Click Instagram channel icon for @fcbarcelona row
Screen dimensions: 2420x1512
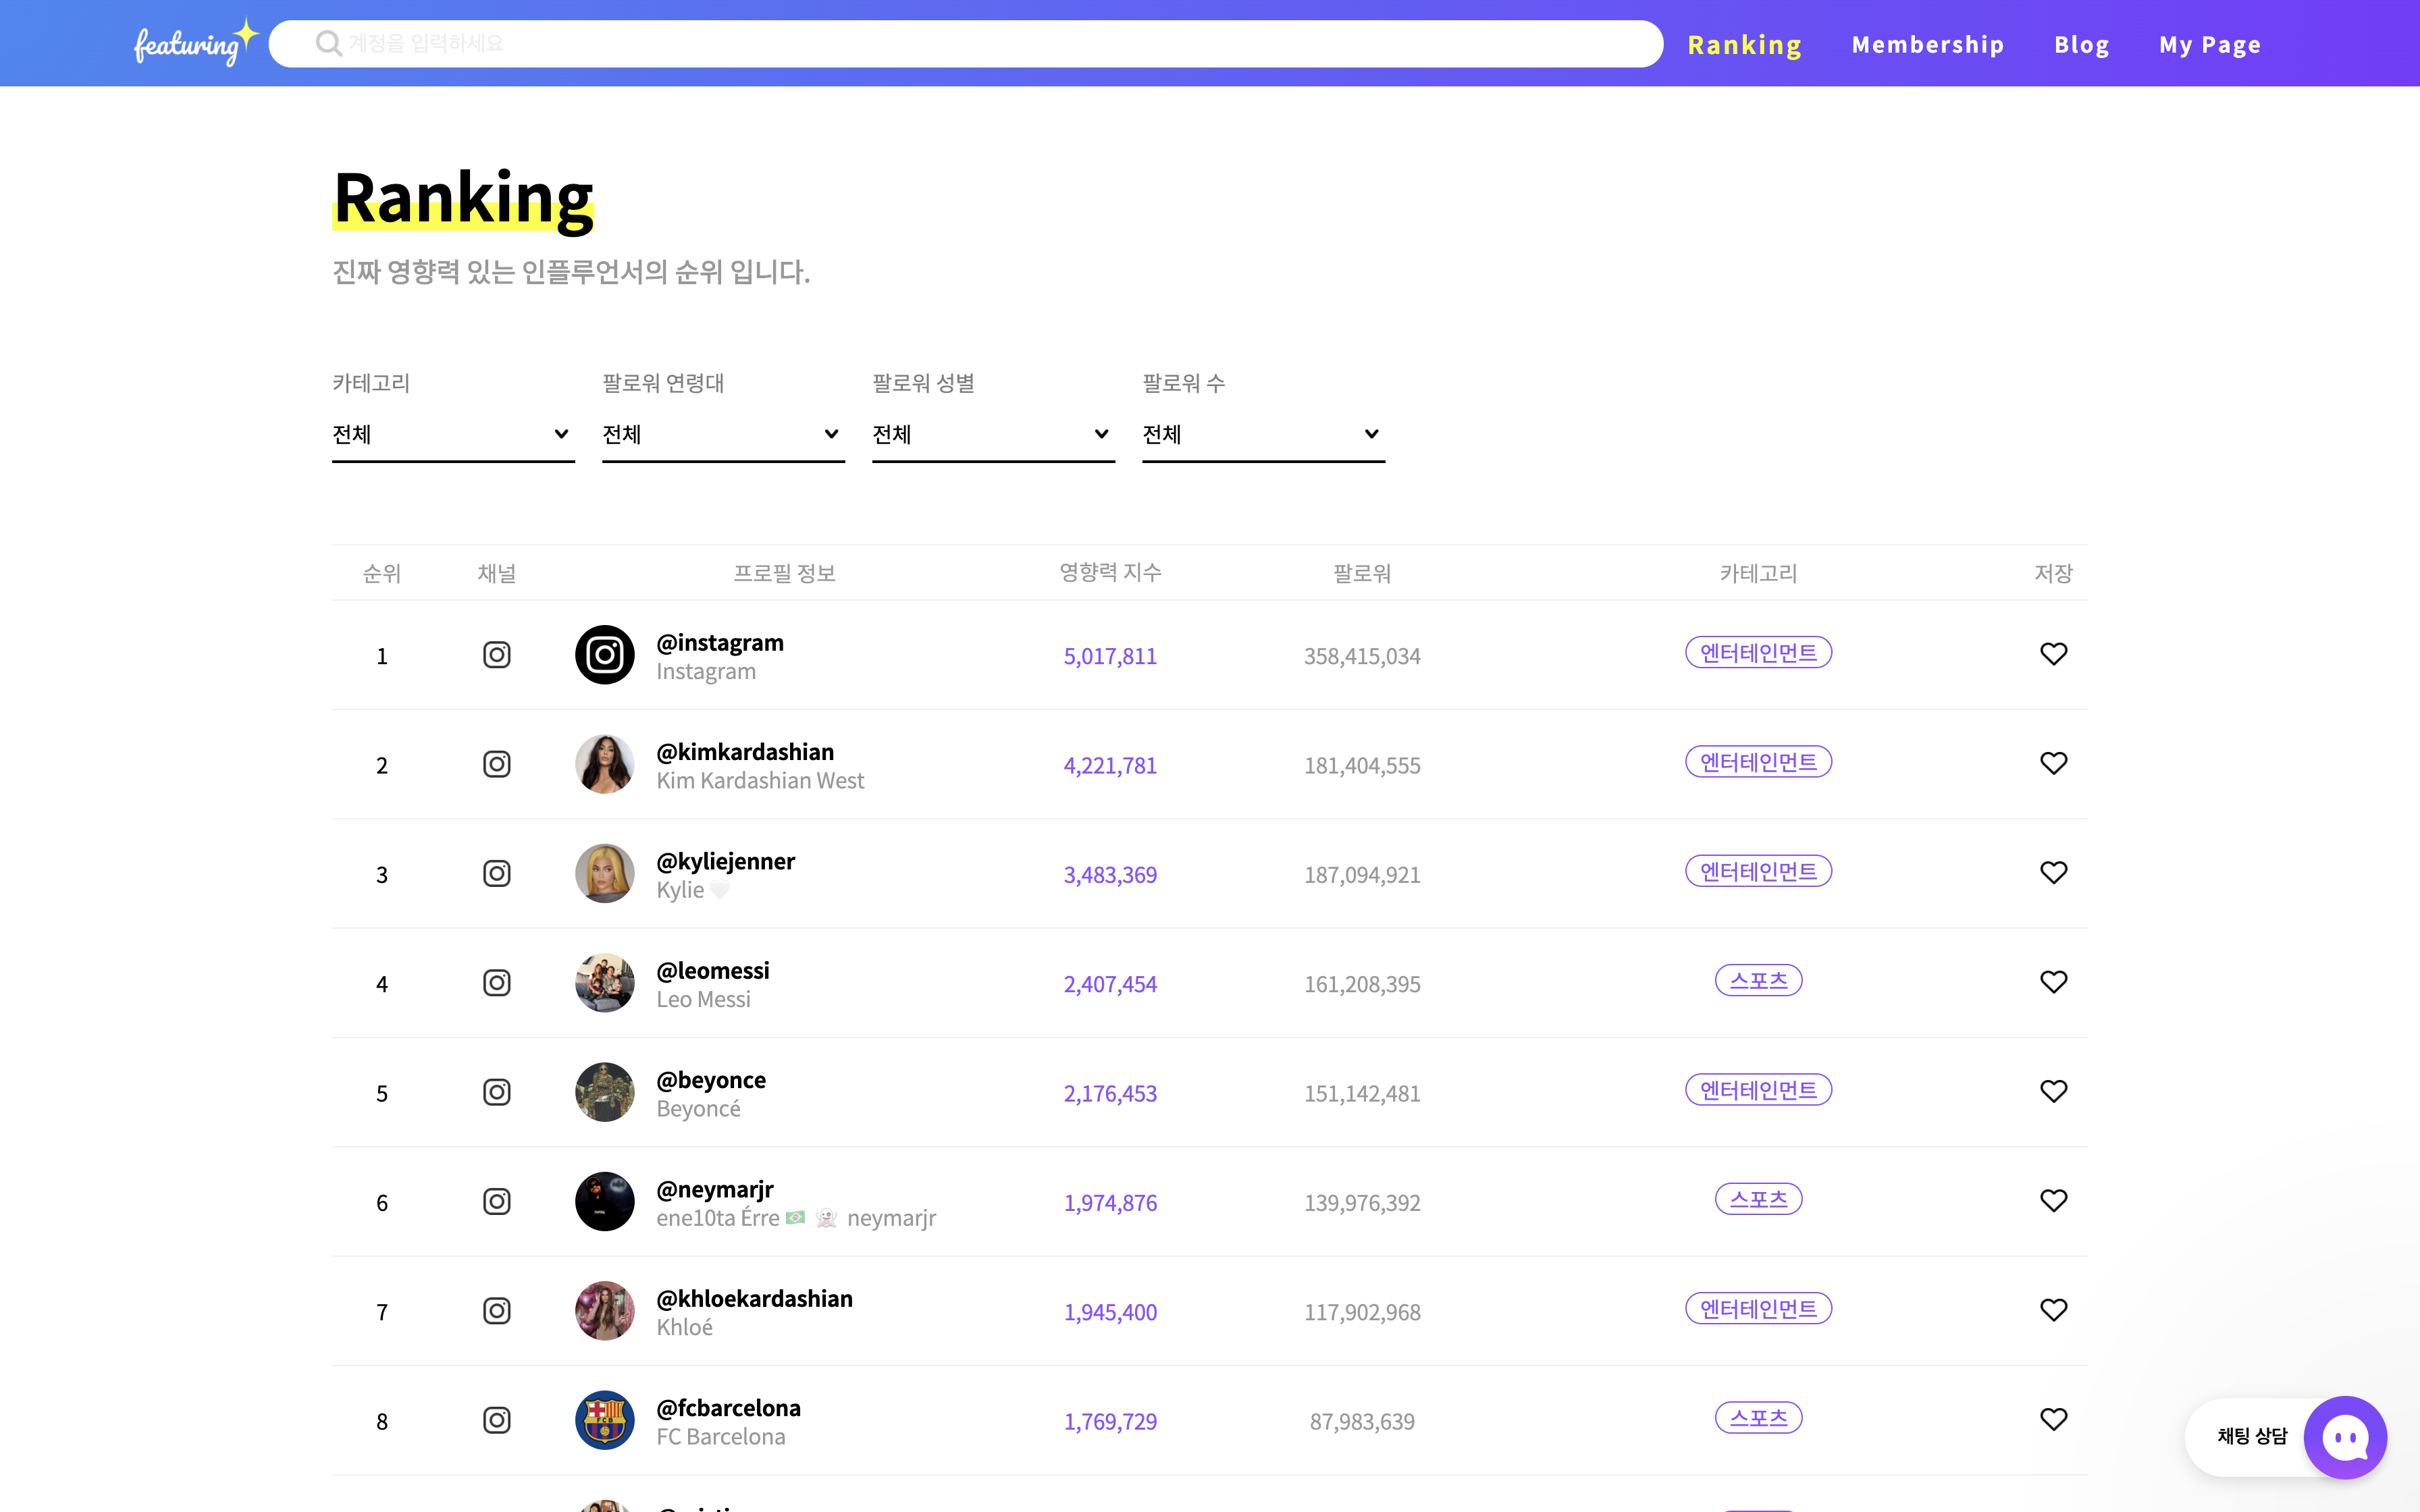pos(497,1420)
